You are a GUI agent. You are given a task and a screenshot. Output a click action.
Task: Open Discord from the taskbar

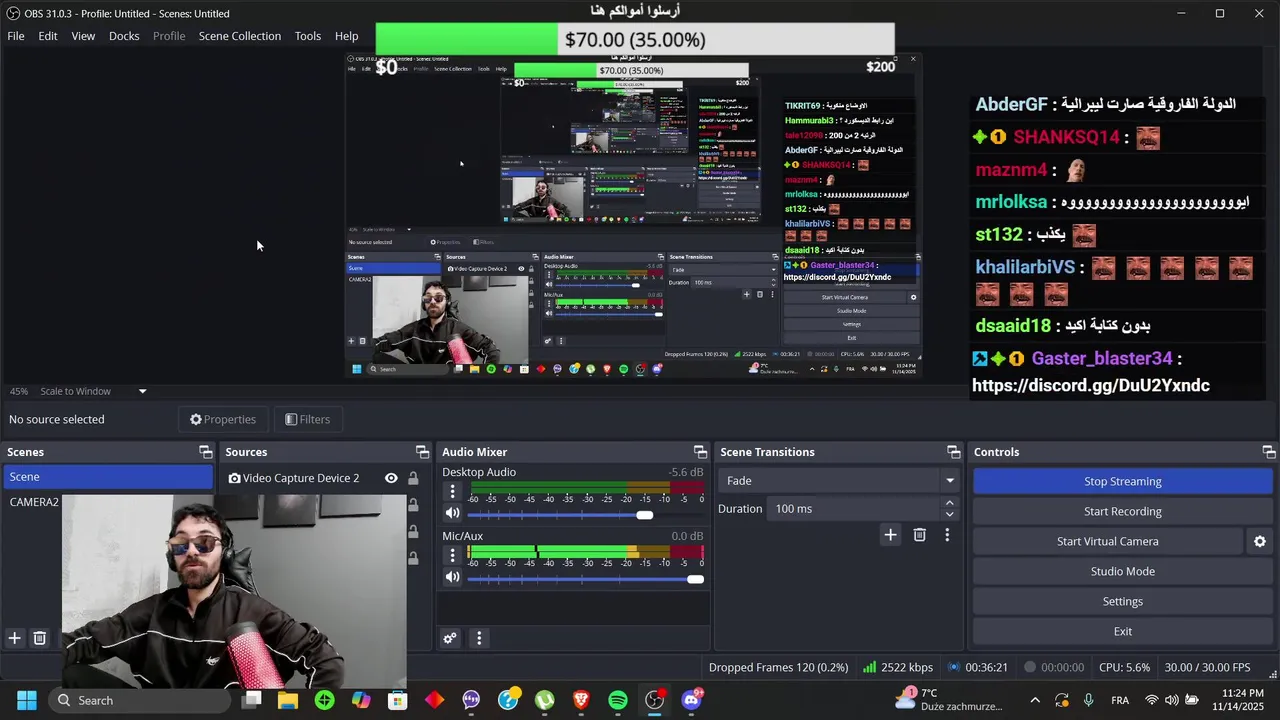click(691, 700)
